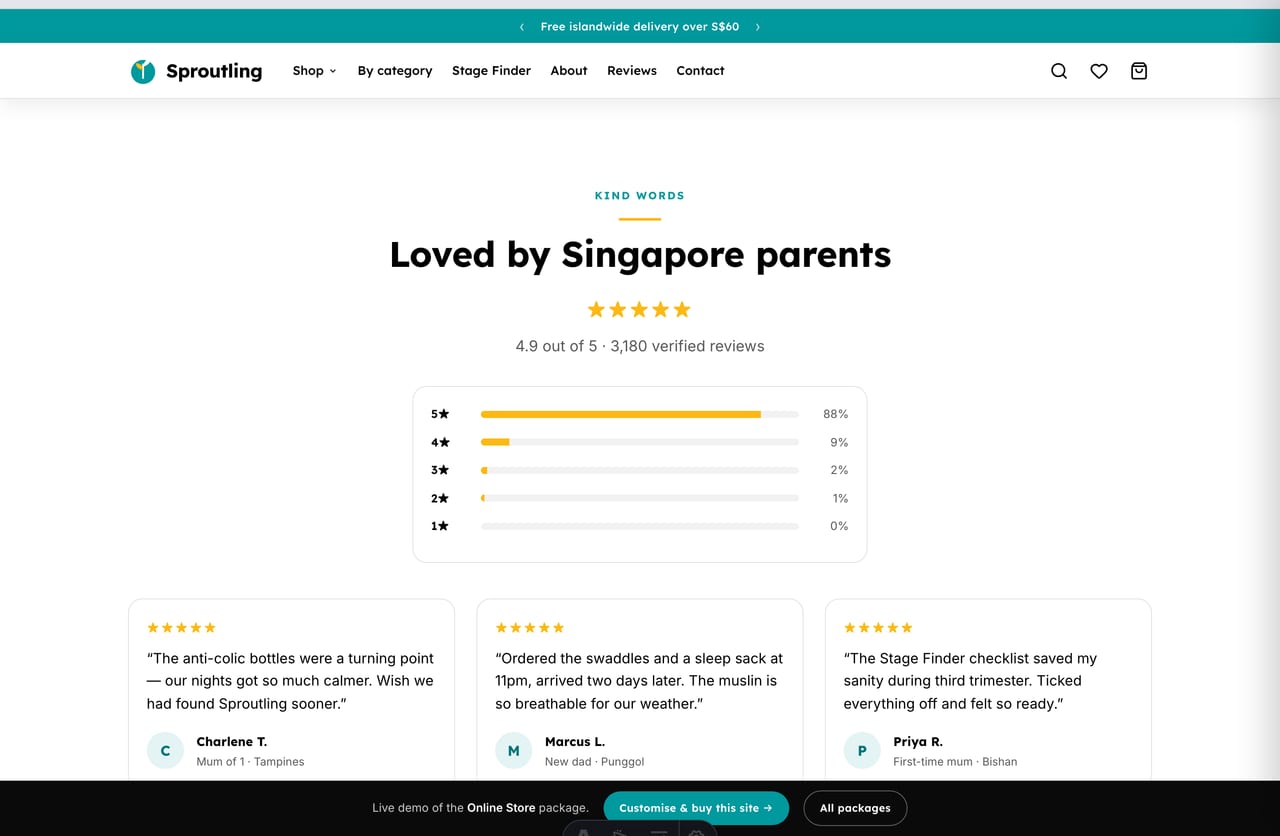Click the name 'Priya R.'
Screen dimensions: 1280x836
[918, 742]
